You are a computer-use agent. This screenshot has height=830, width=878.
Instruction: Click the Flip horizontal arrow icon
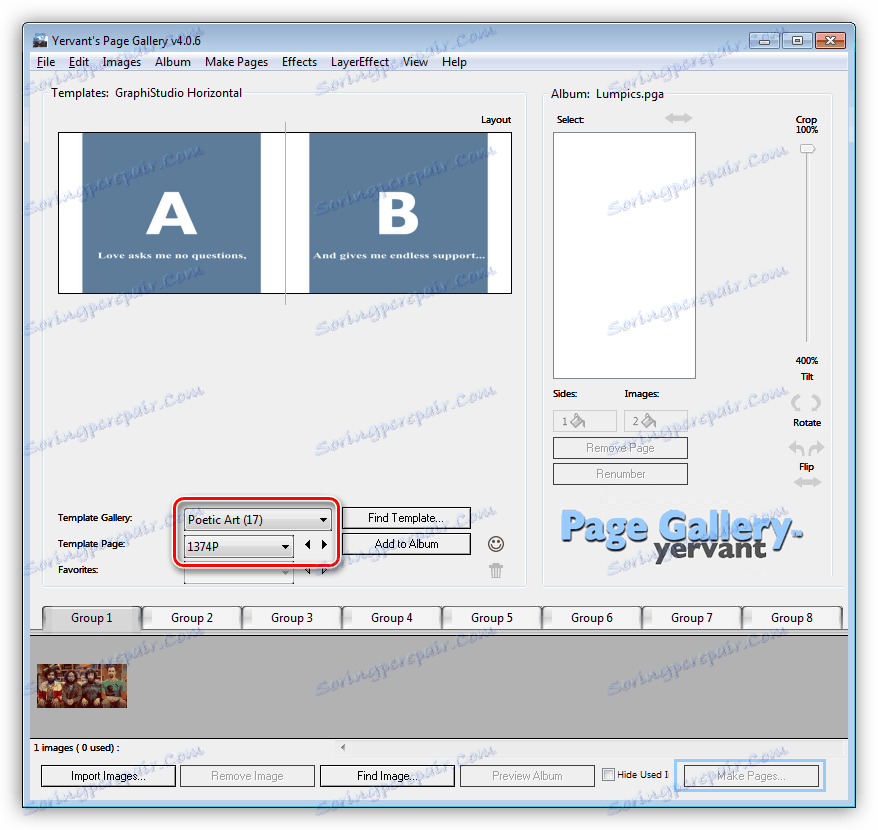[807, 482]
